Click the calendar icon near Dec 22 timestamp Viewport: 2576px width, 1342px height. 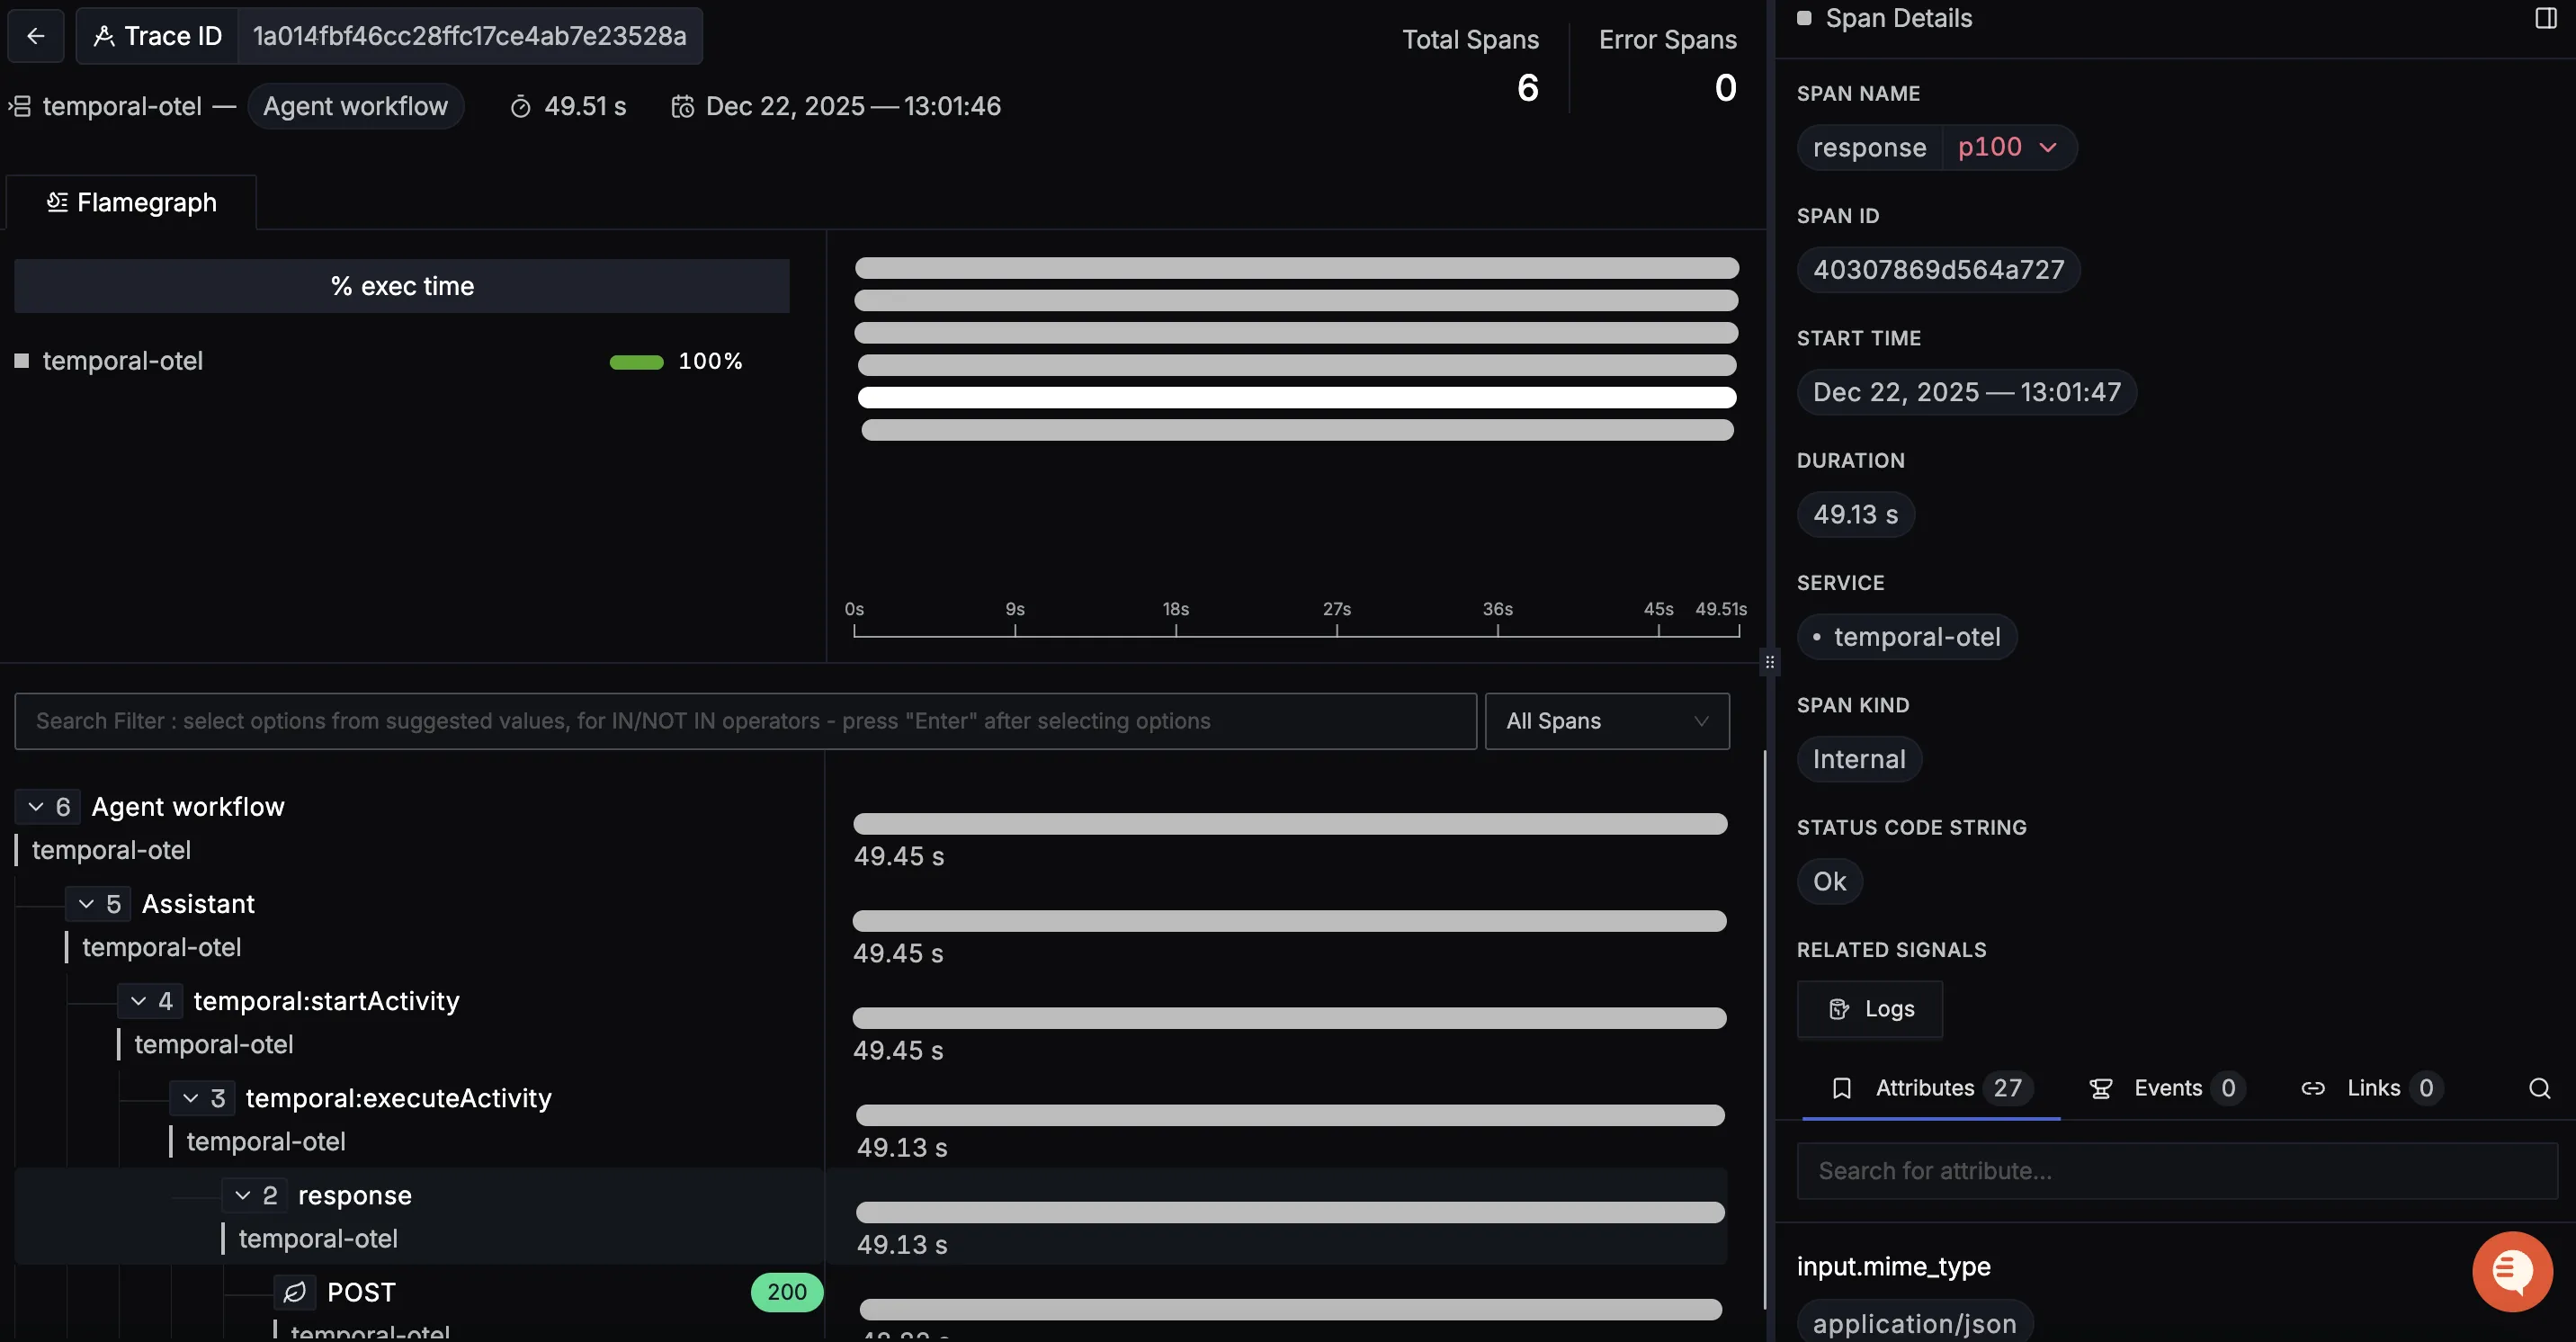click(683, 106)
